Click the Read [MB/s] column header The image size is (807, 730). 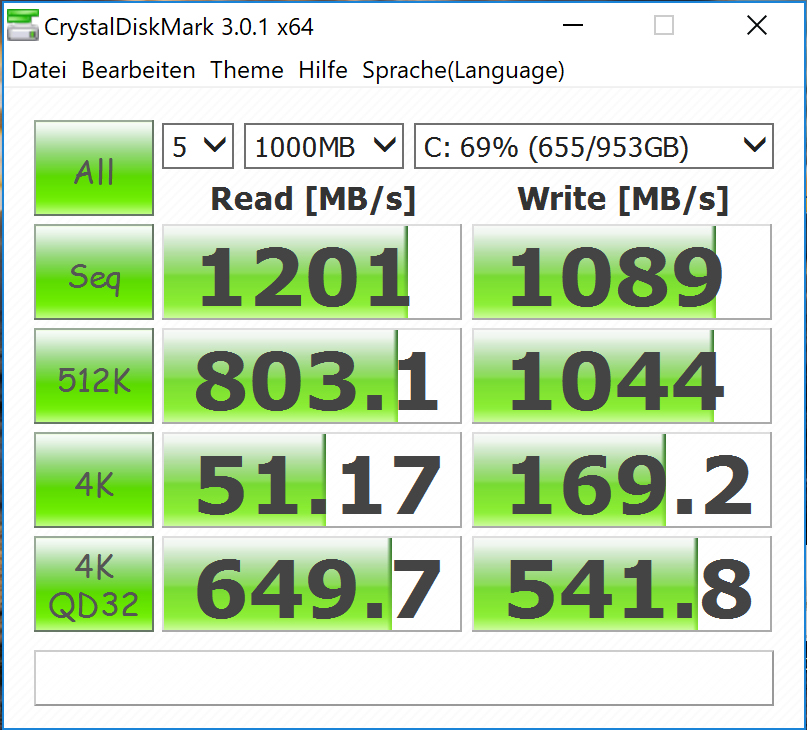click(x=313, y=199)
